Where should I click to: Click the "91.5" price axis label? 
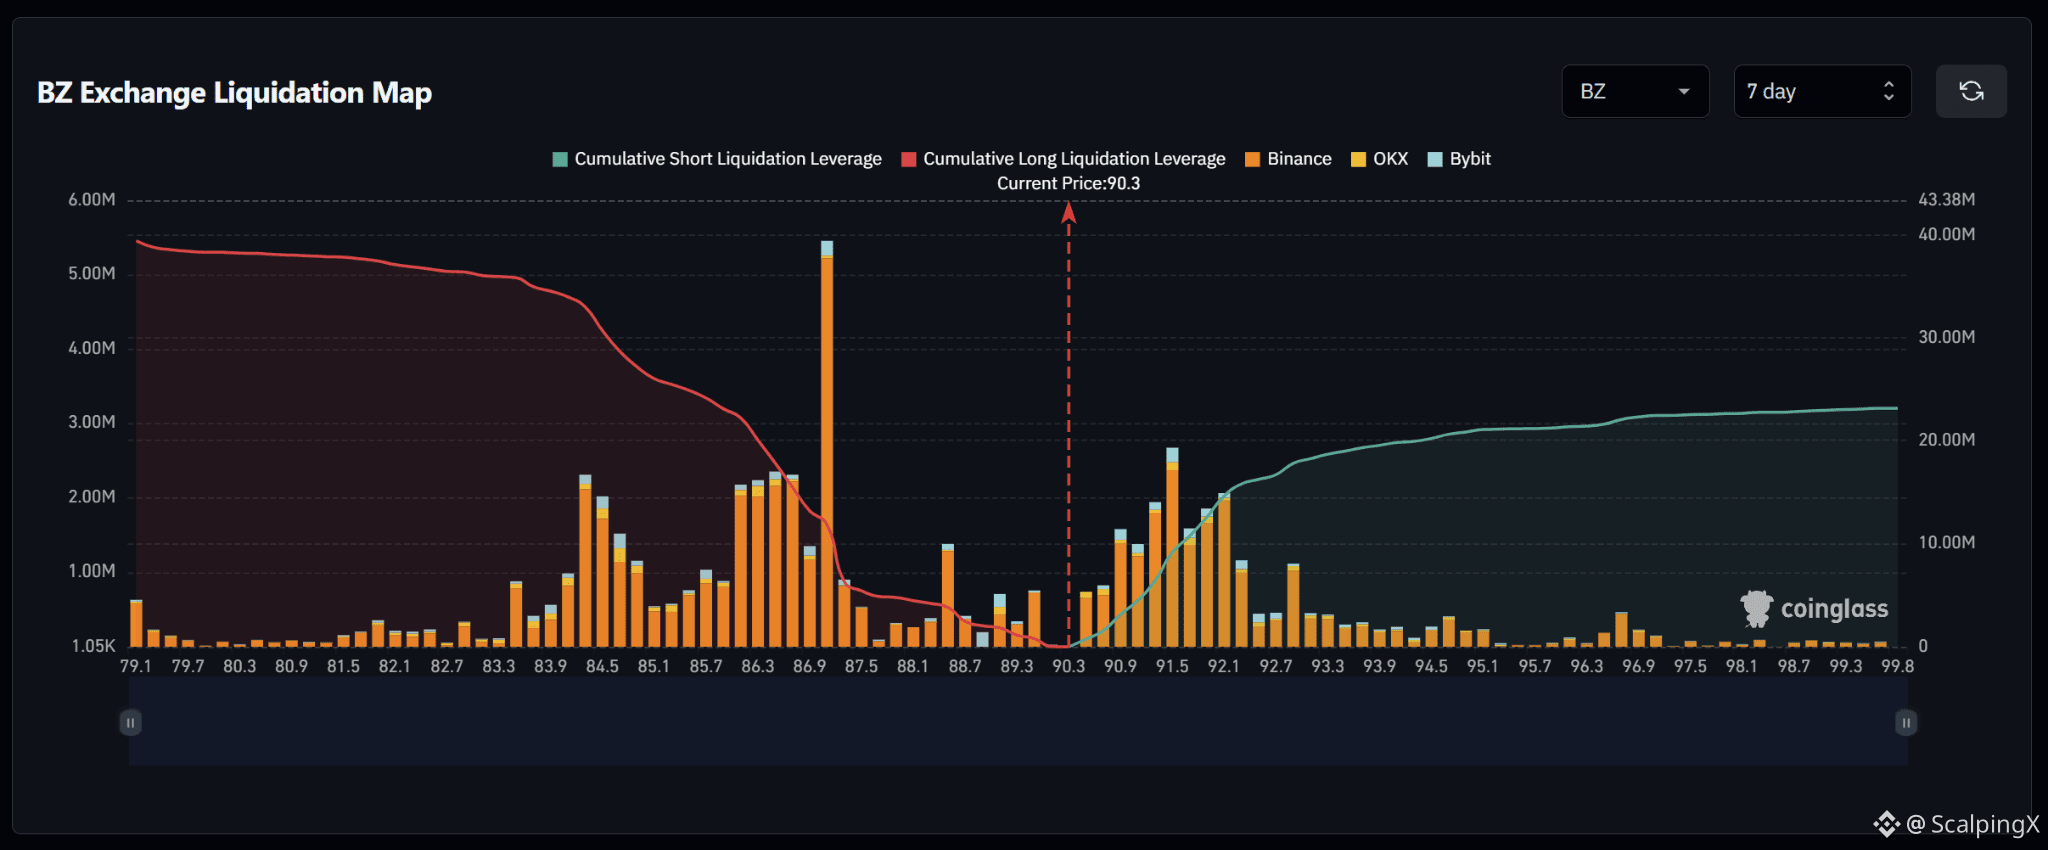point(1172,666)
